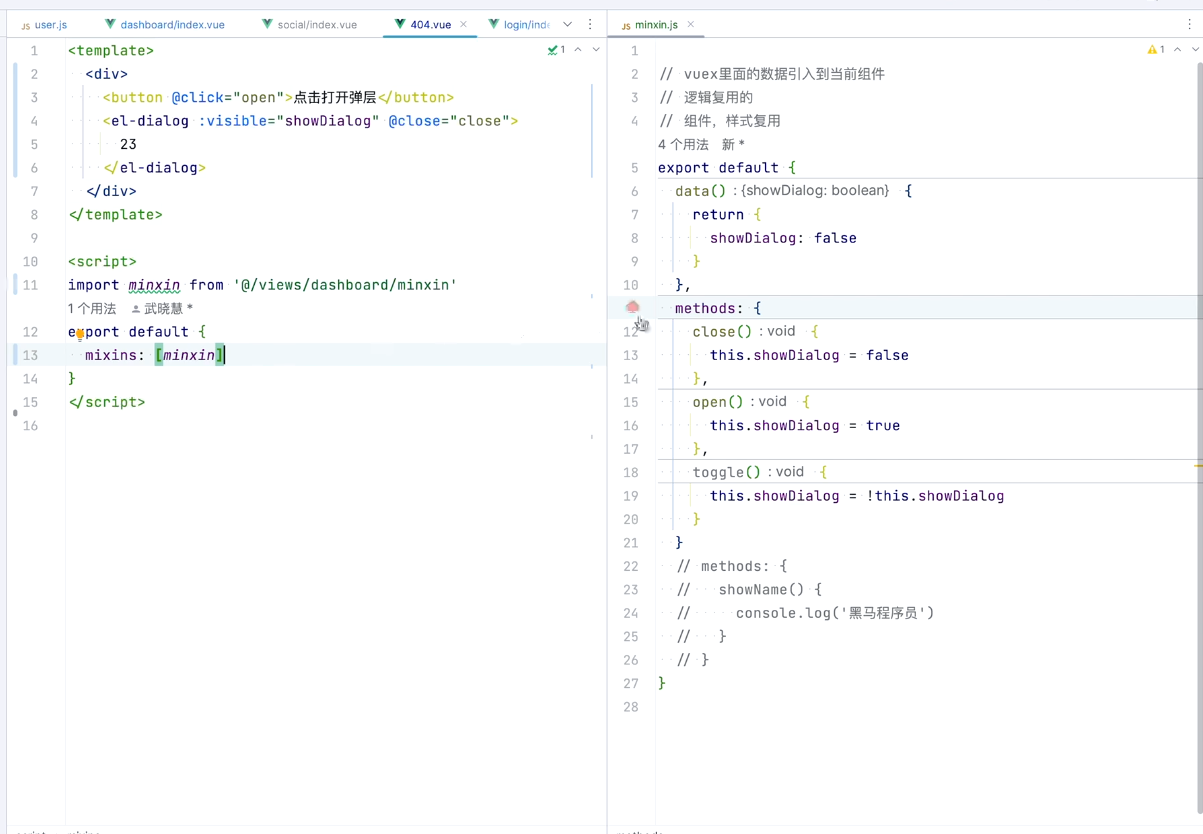The image size is (1203, 834).
Task: Toggle the breakpoint on methods line
Action: coord(632,307)
